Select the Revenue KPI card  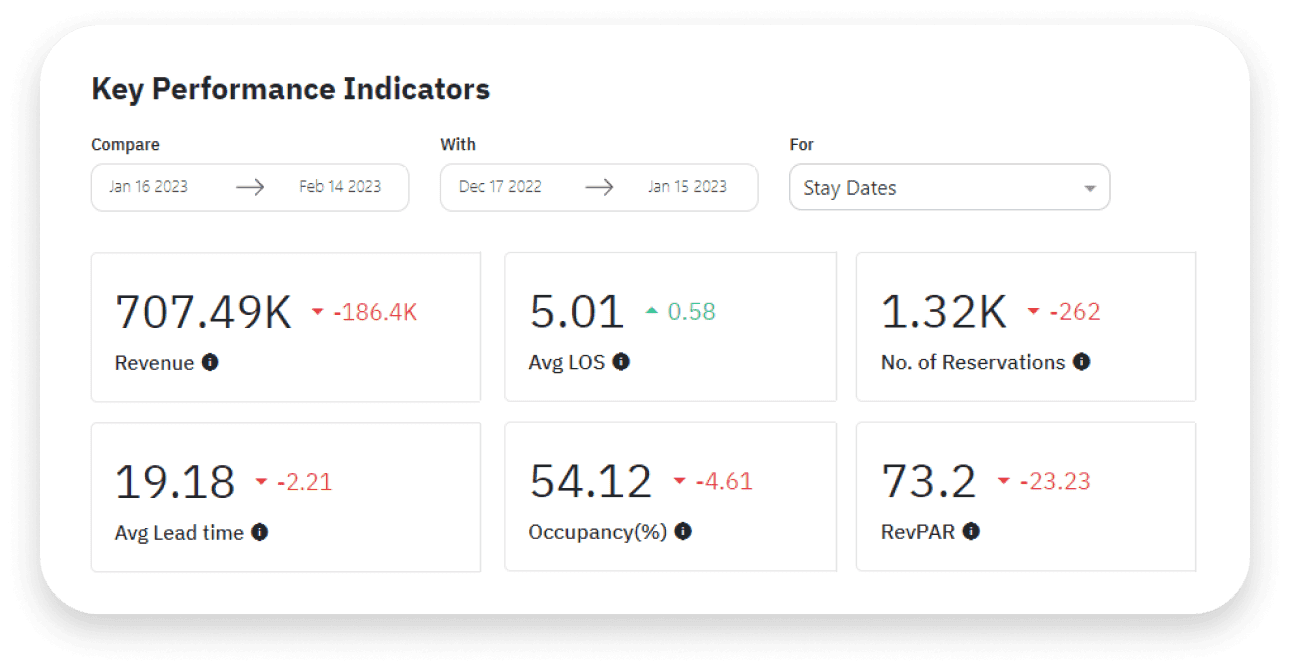286,326
